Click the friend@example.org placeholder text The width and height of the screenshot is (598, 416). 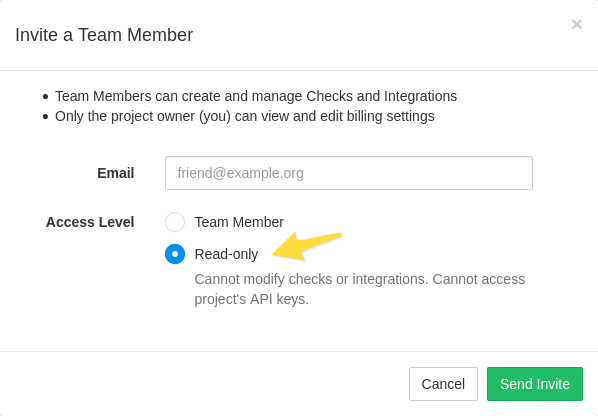tap(241, 173)
